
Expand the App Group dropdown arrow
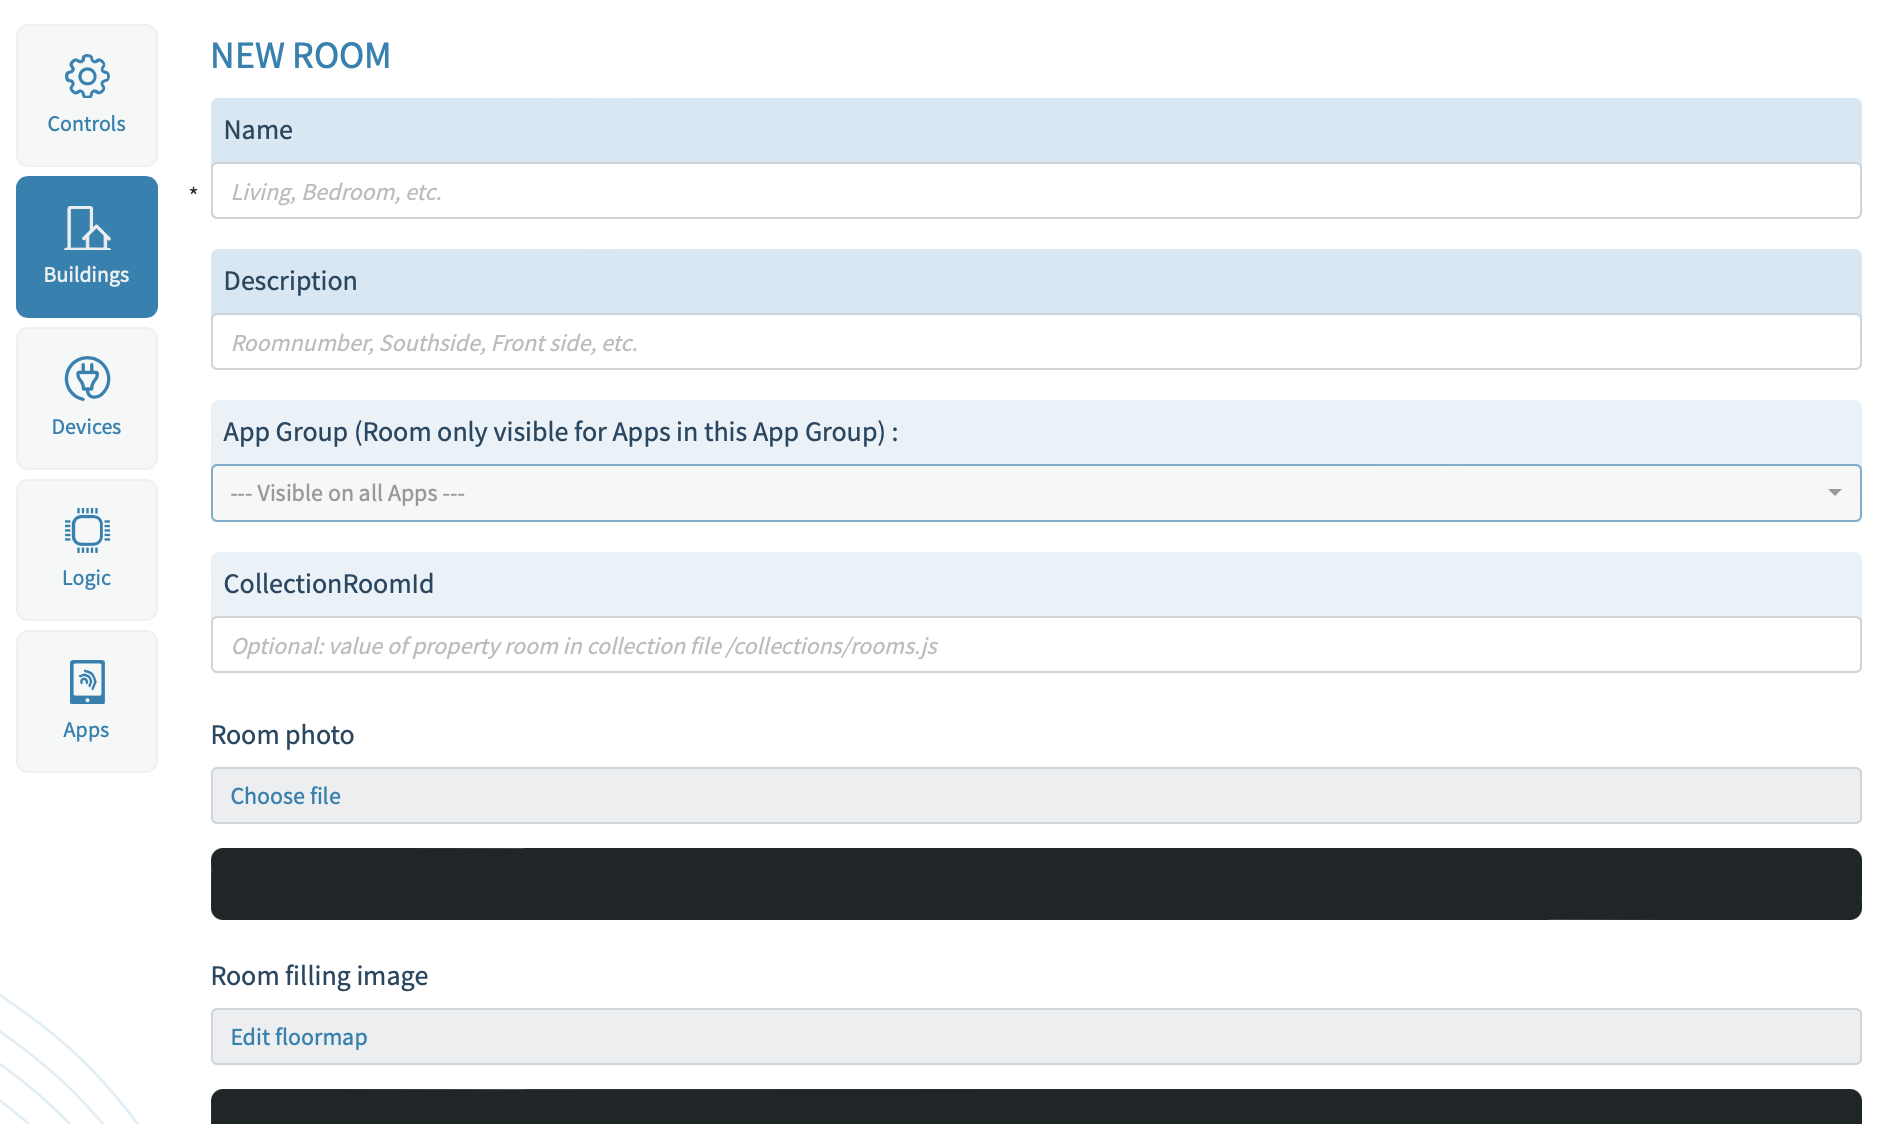point(1834,493)
